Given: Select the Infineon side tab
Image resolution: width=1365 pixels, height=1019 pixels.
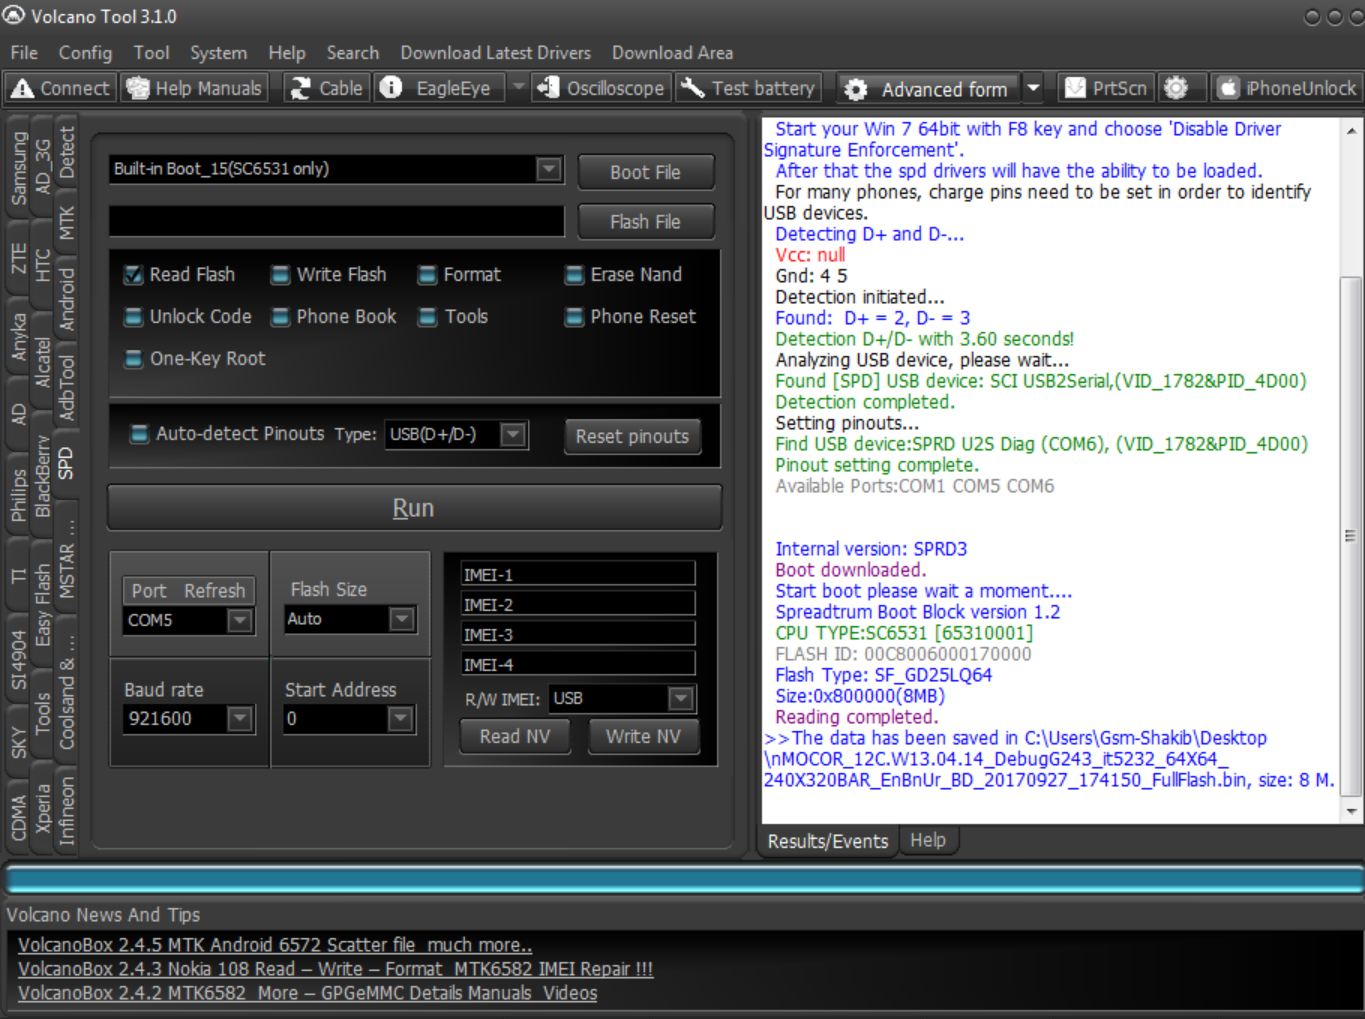Looking at the screenshot, I should pos(66,811).
